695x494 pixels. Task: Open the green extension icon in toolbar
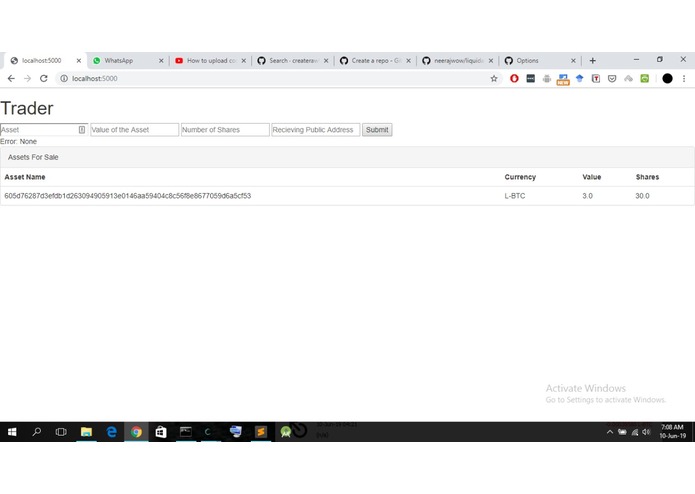645,78
